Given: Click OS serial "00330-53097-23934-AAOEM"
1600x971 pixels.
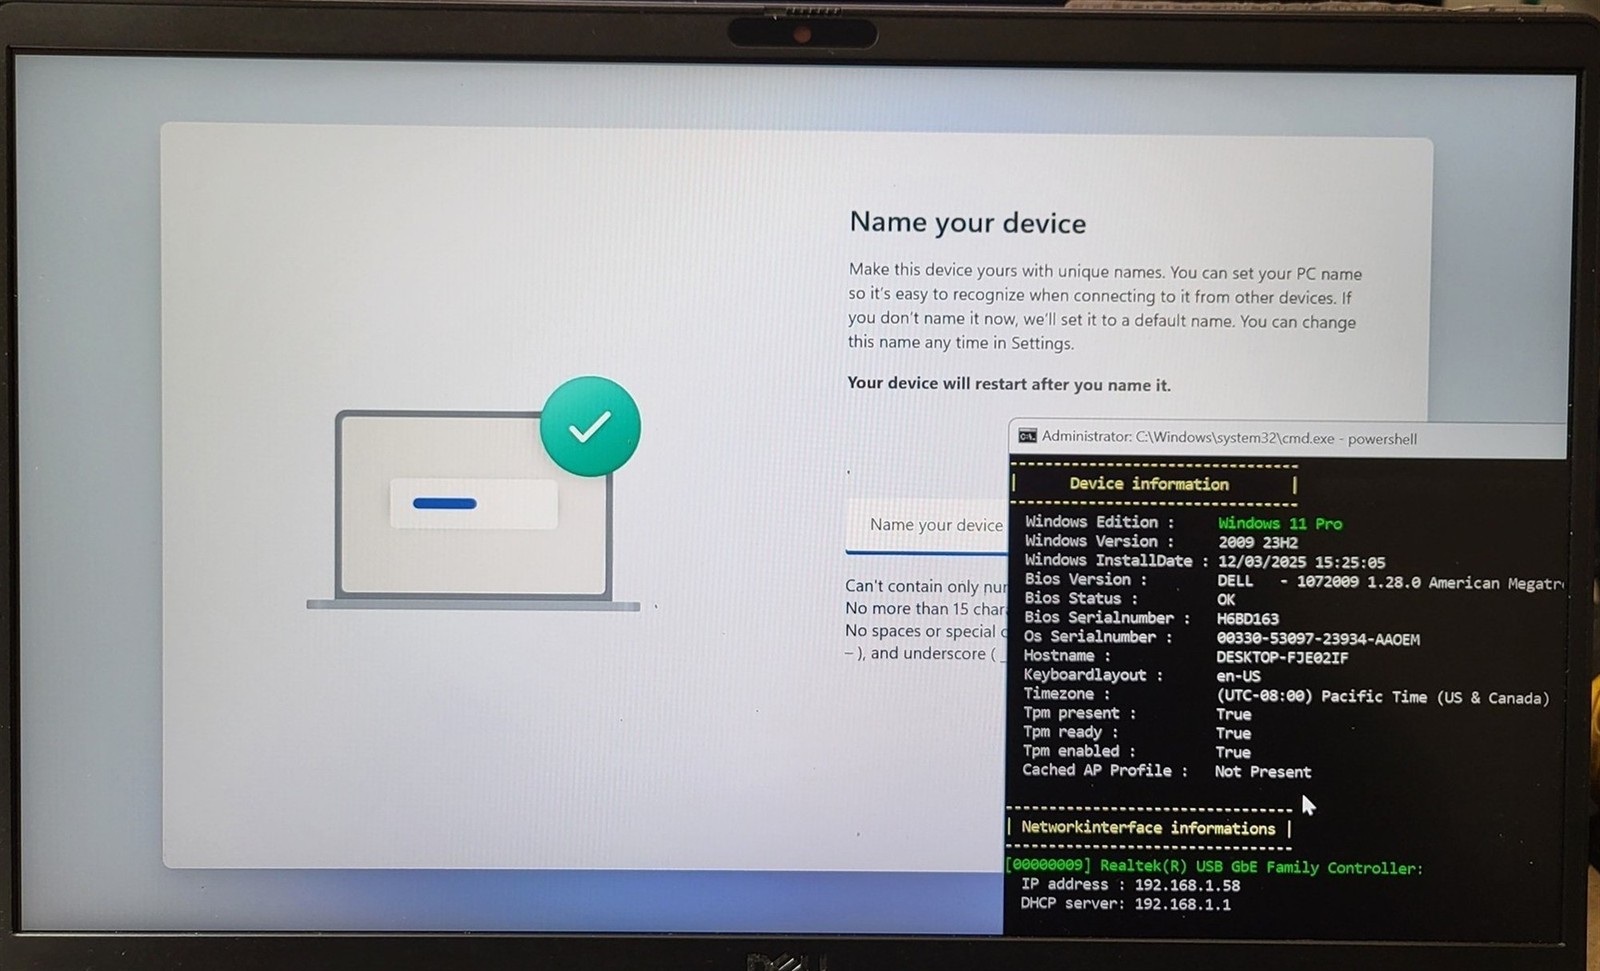Looking at the screenshot, I should pyautogui.click(x=1317, y=638).
